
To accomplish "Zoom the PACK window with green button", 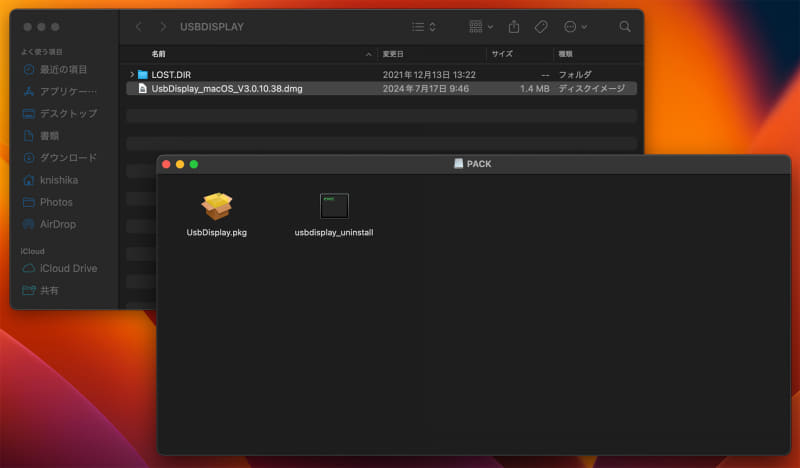I will coord(194,164).
